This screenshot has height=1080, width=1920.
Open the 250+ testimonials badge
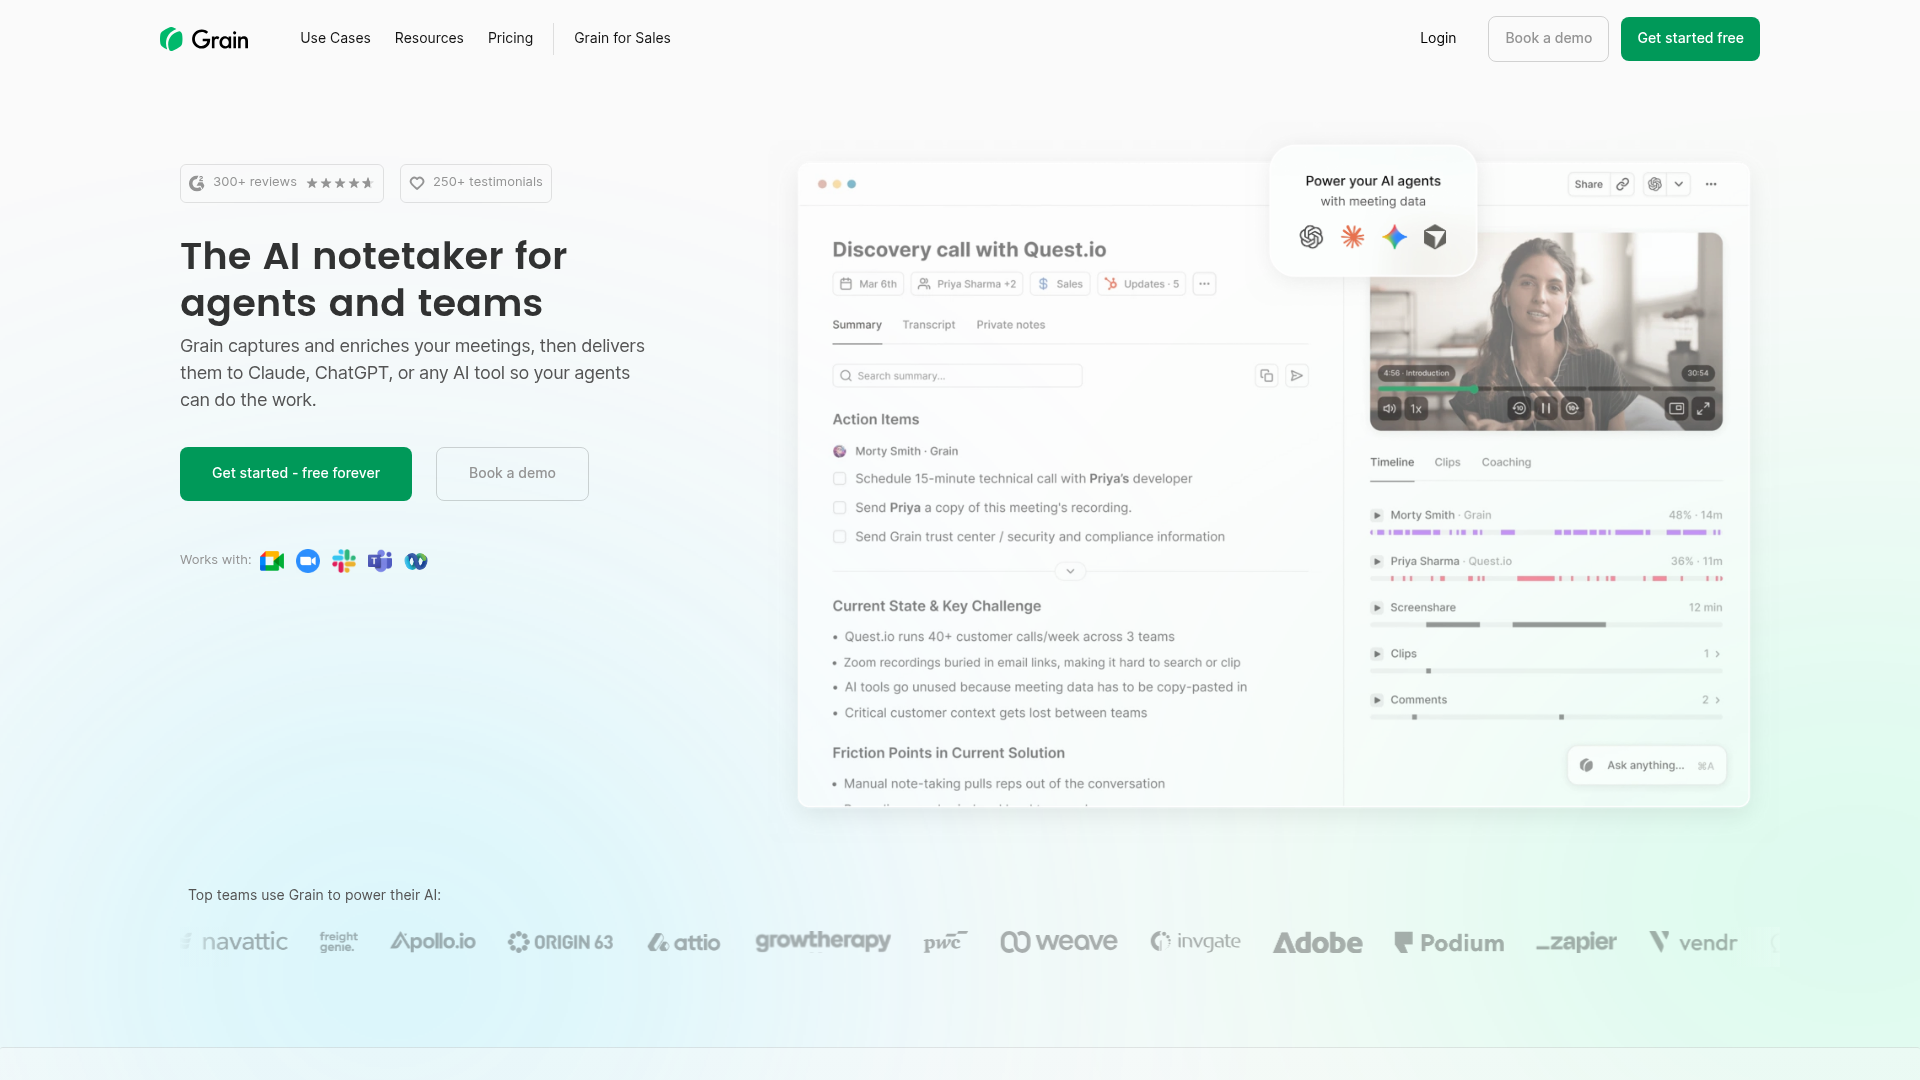(x=476, y=183)
